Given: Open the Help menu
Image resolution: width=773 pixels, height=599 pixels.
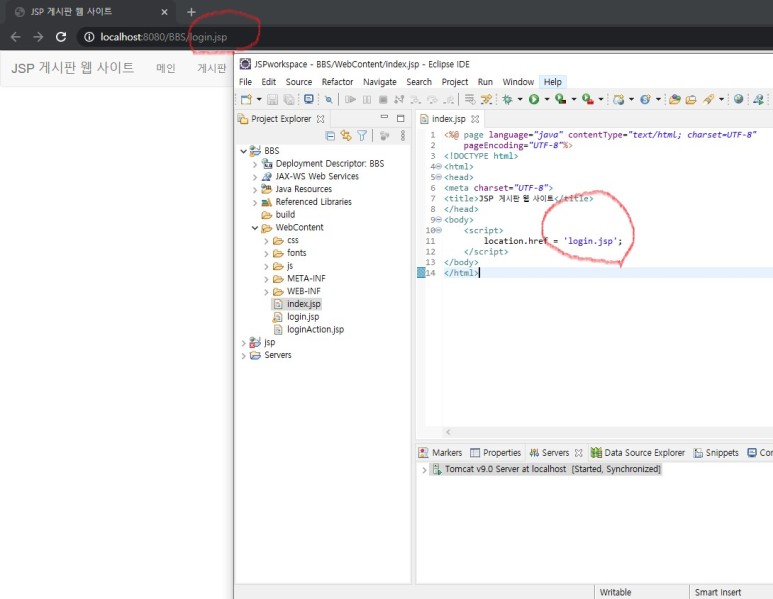Looking at the screenshot, I should pos(553,82).
